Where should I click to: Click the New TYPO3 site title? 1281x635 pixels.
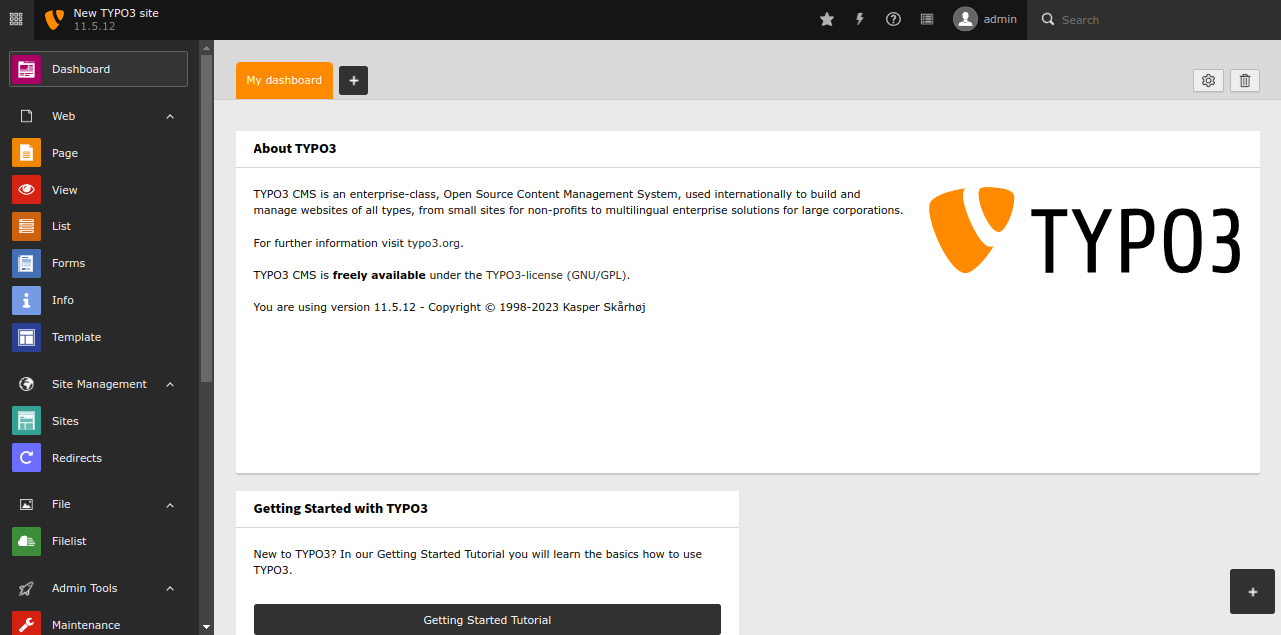116,13
